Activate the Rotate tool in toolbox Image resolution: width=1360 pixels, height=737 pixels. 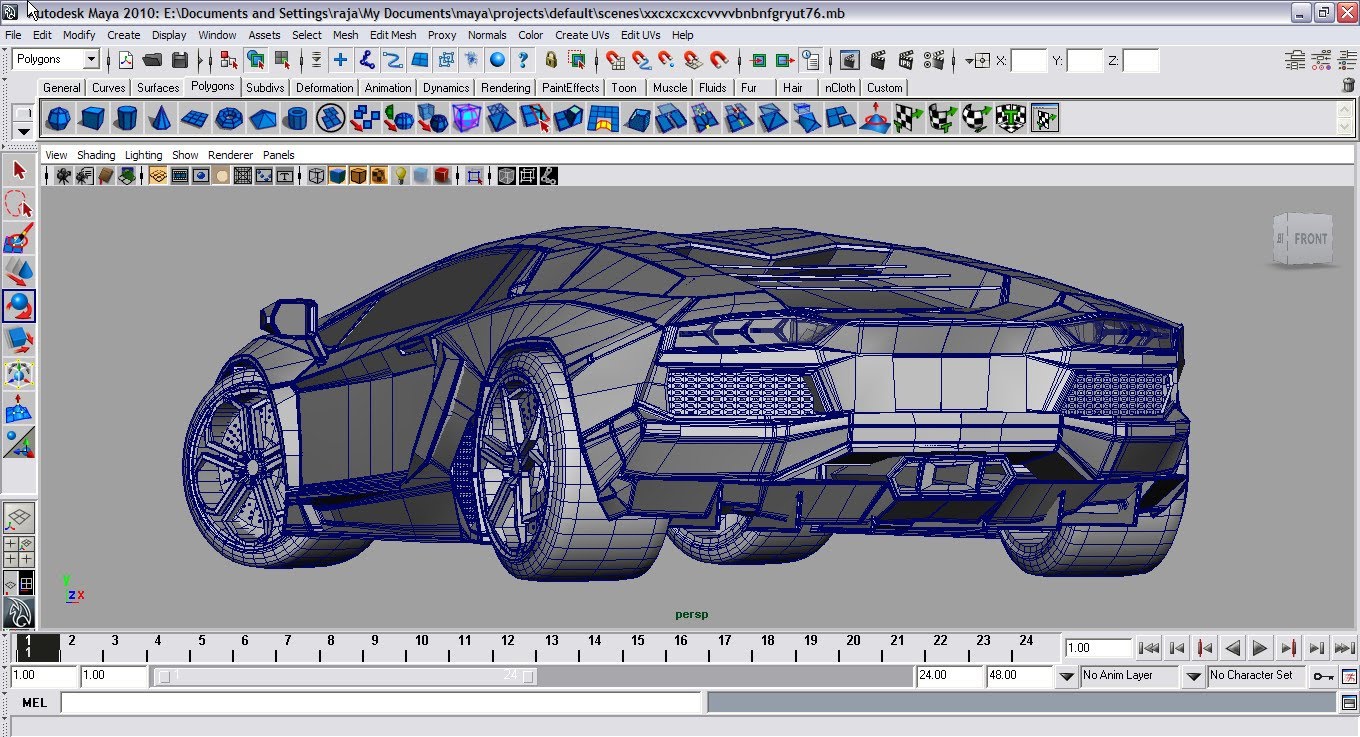coord(19,306)
